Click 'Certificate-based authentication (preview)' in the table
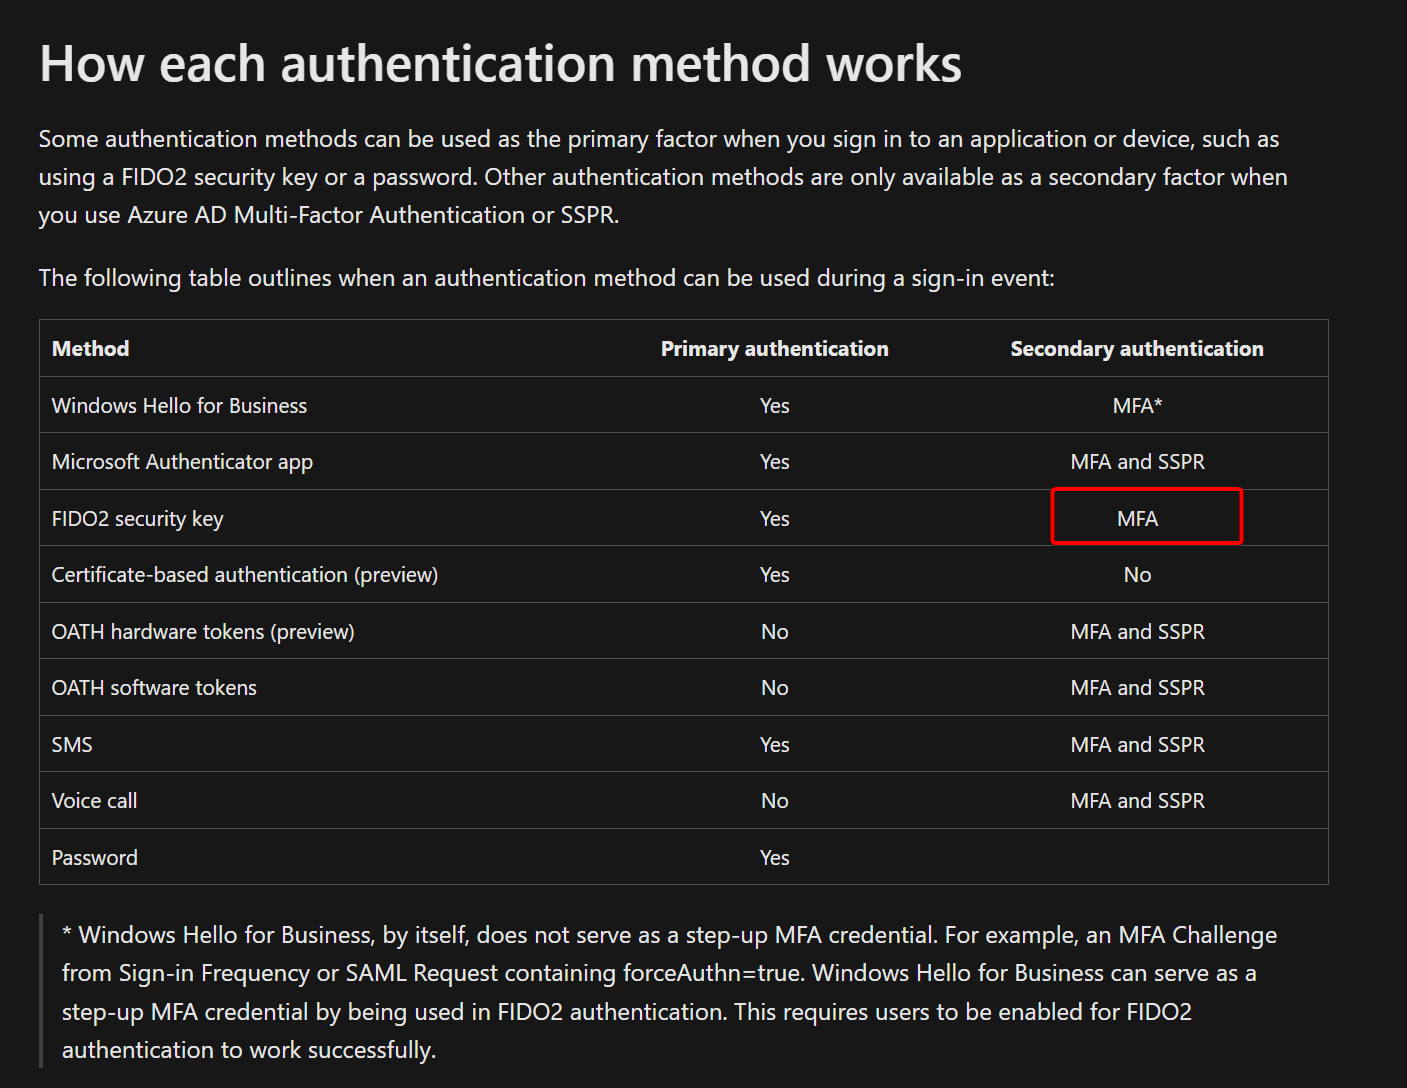Viewport: 1407px width, 1088px height. [244, 574]
